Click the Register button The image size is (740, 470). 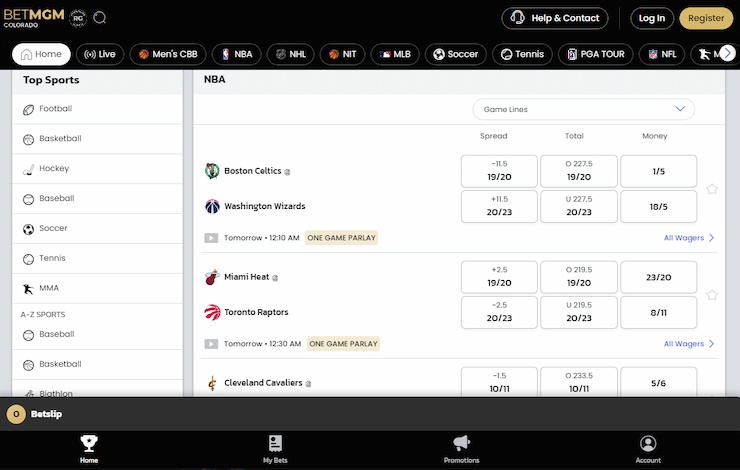pos(706,18)
